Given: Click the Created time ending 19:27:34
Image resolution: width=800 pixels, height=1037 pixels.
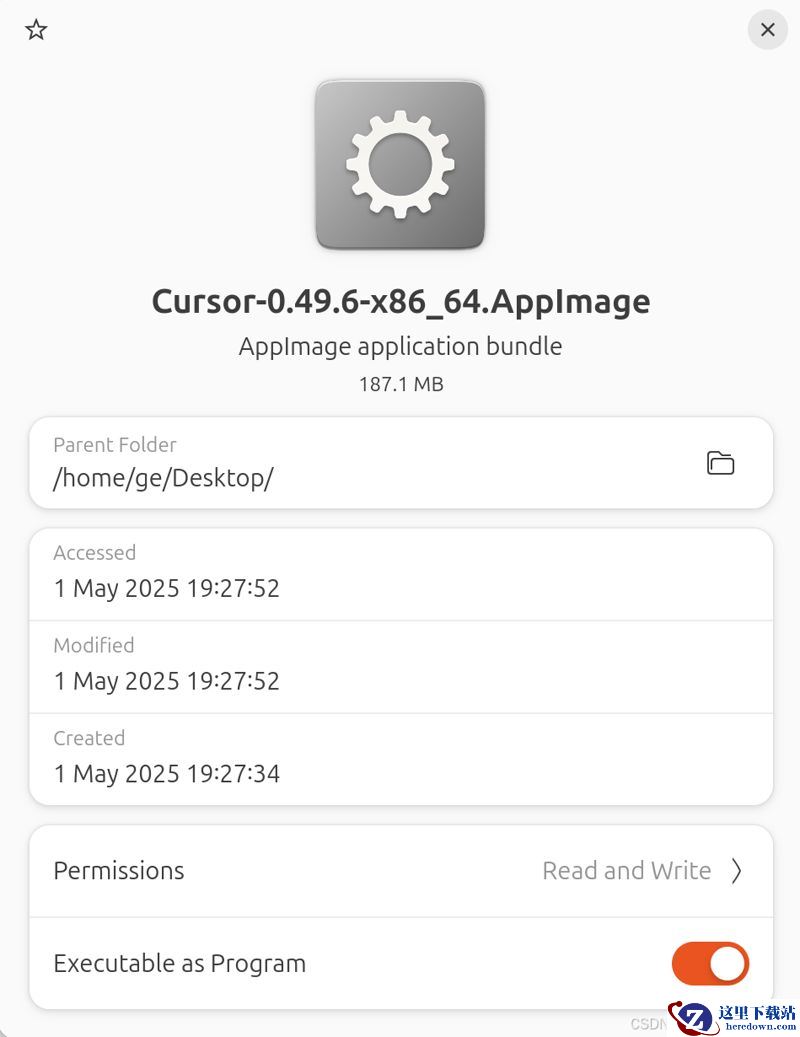Looking at the screenshot, I should [167, 774].
